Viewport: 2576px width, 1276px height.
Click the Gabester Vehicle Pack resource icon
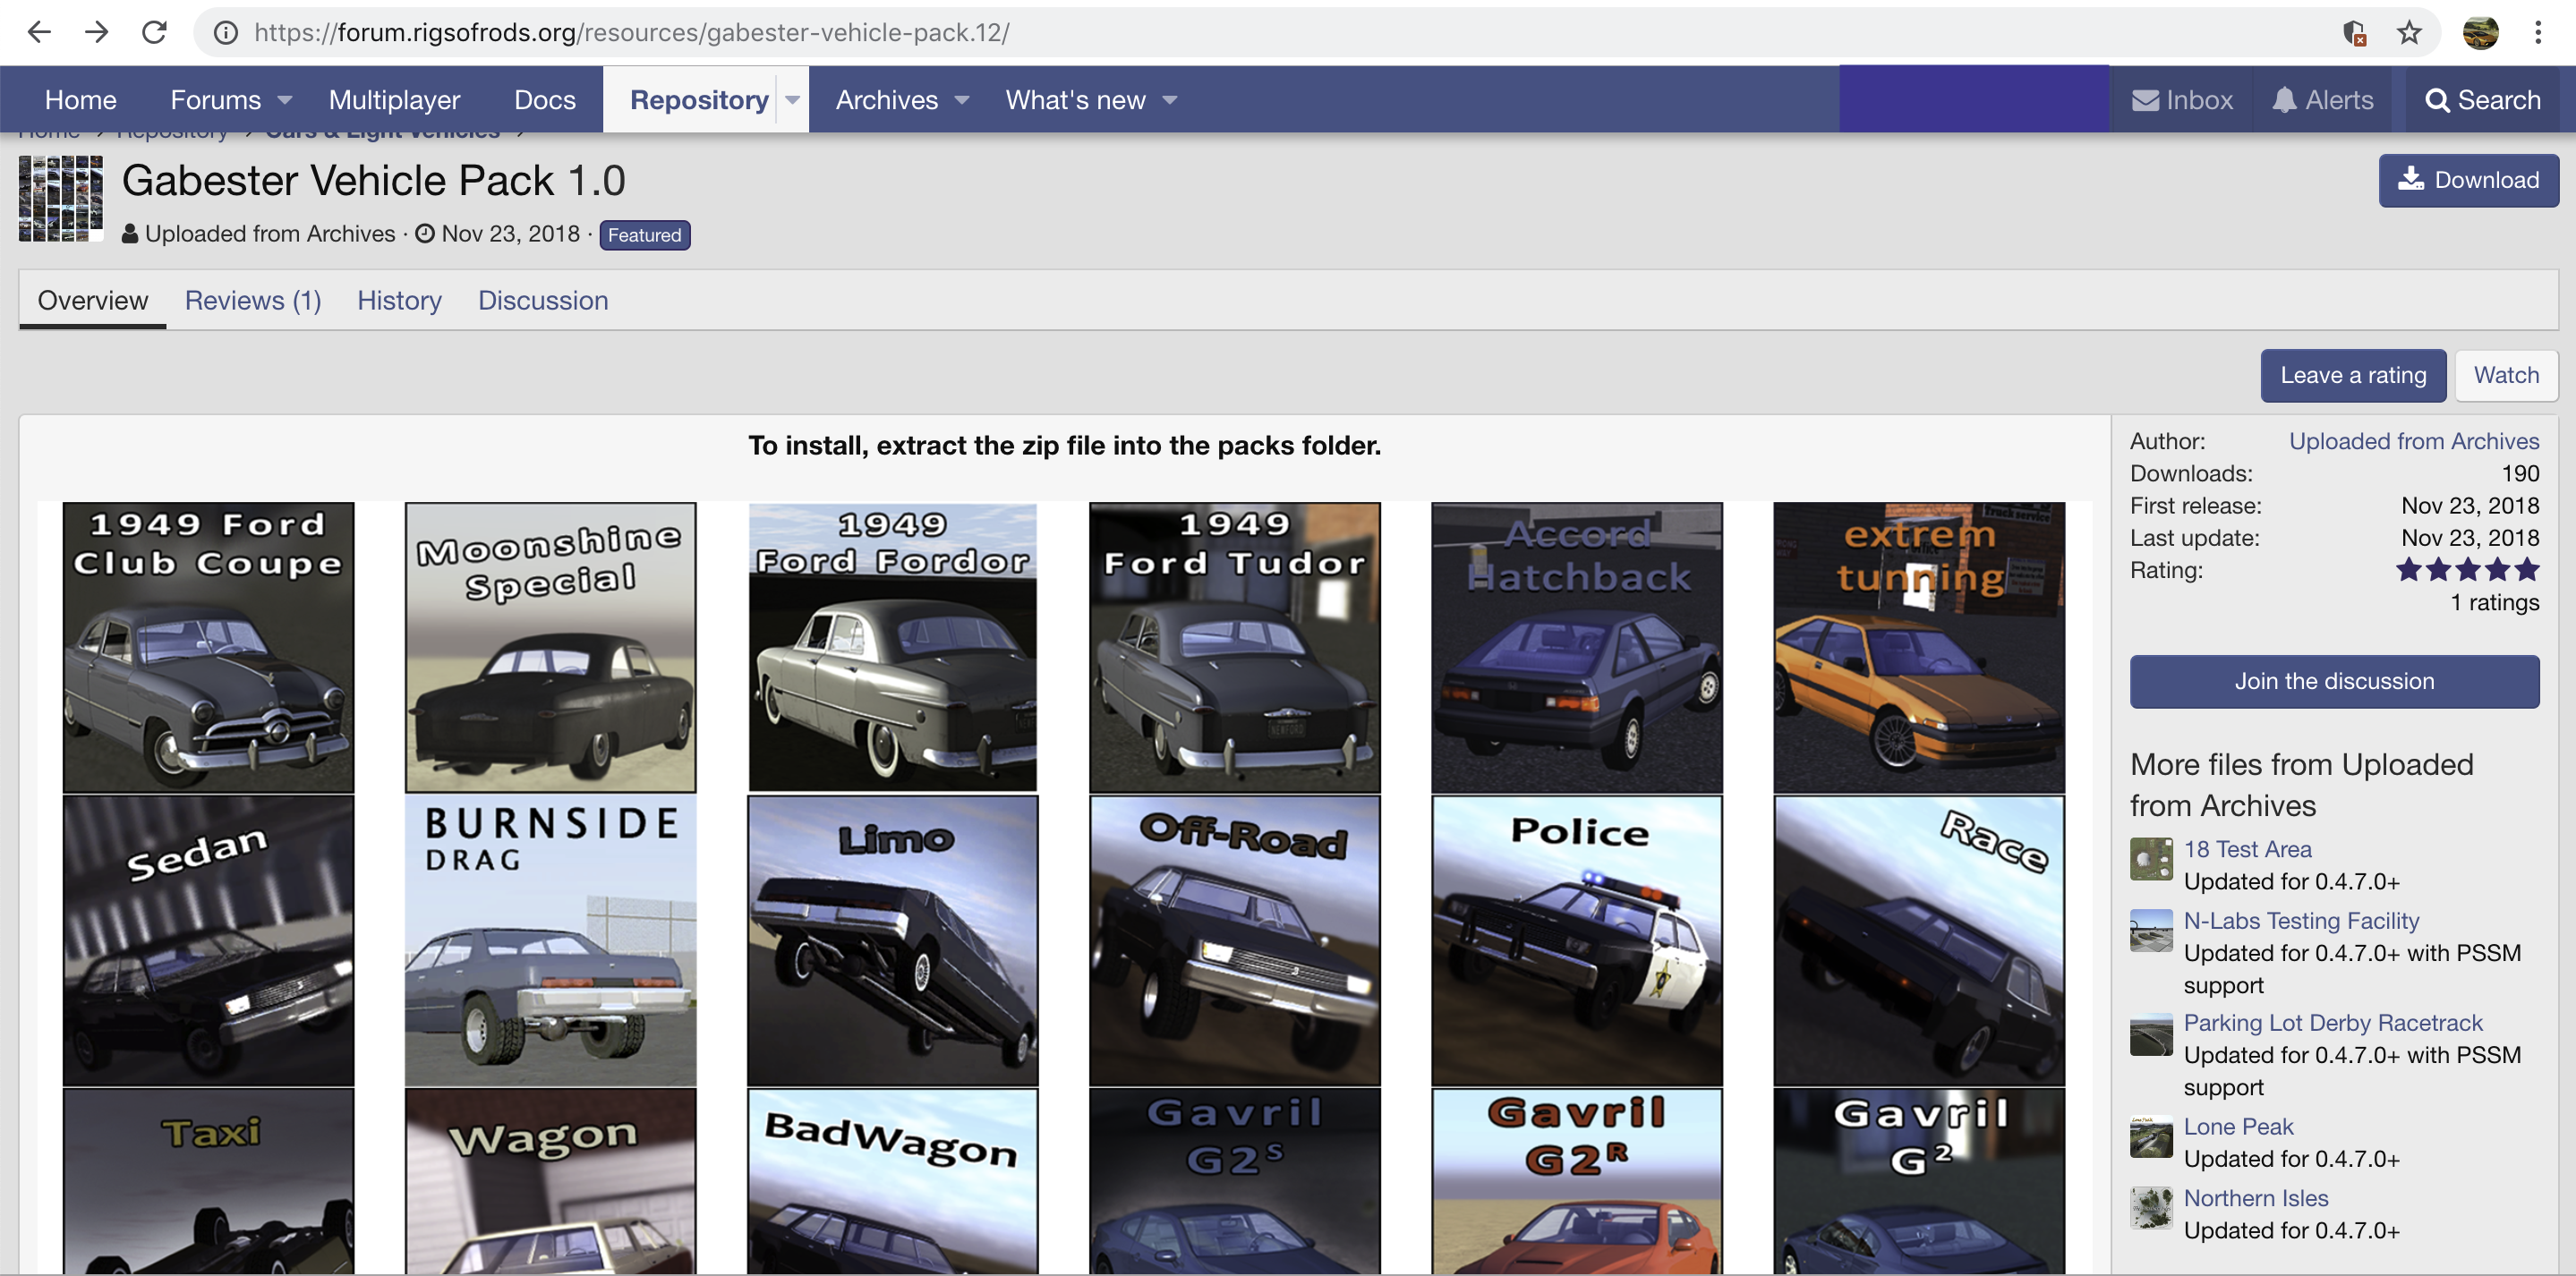[61, 198]
